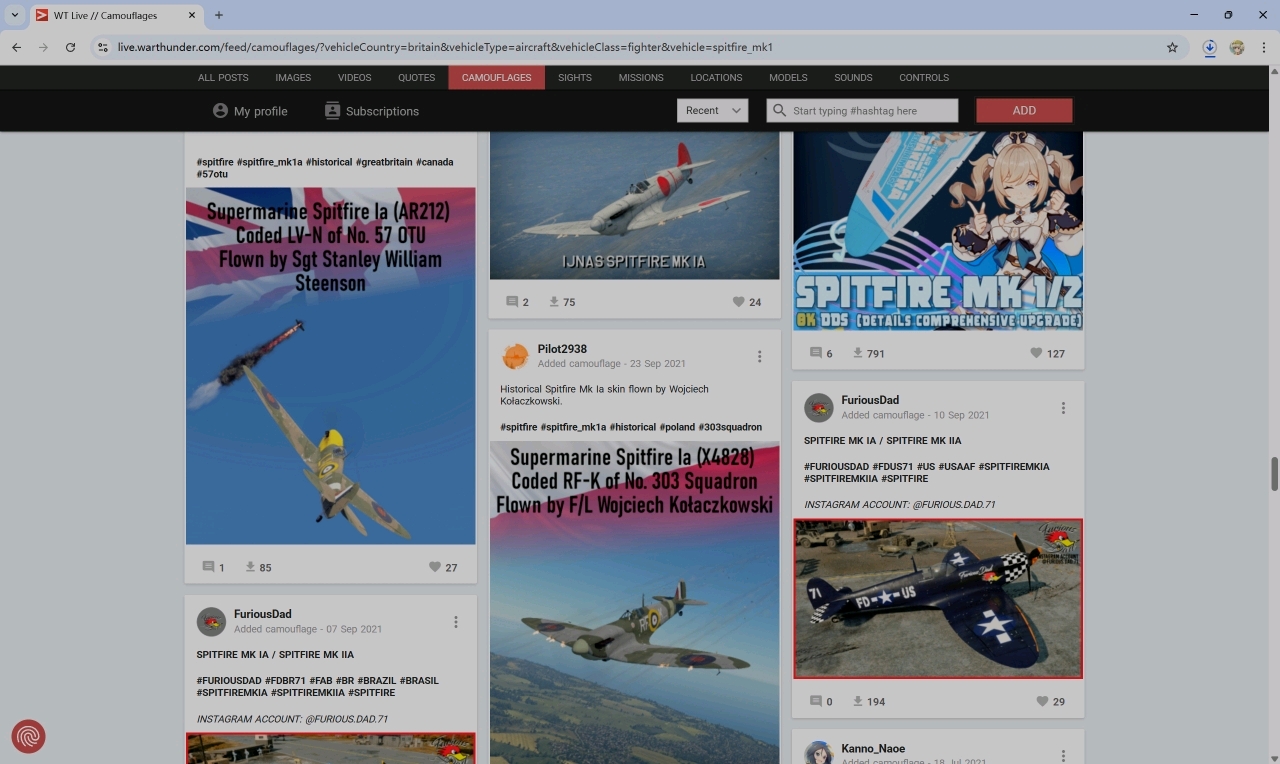The image size is (1280, 764).
Task: Like the 8K DDS post (127)
Action: (1036, 353)
